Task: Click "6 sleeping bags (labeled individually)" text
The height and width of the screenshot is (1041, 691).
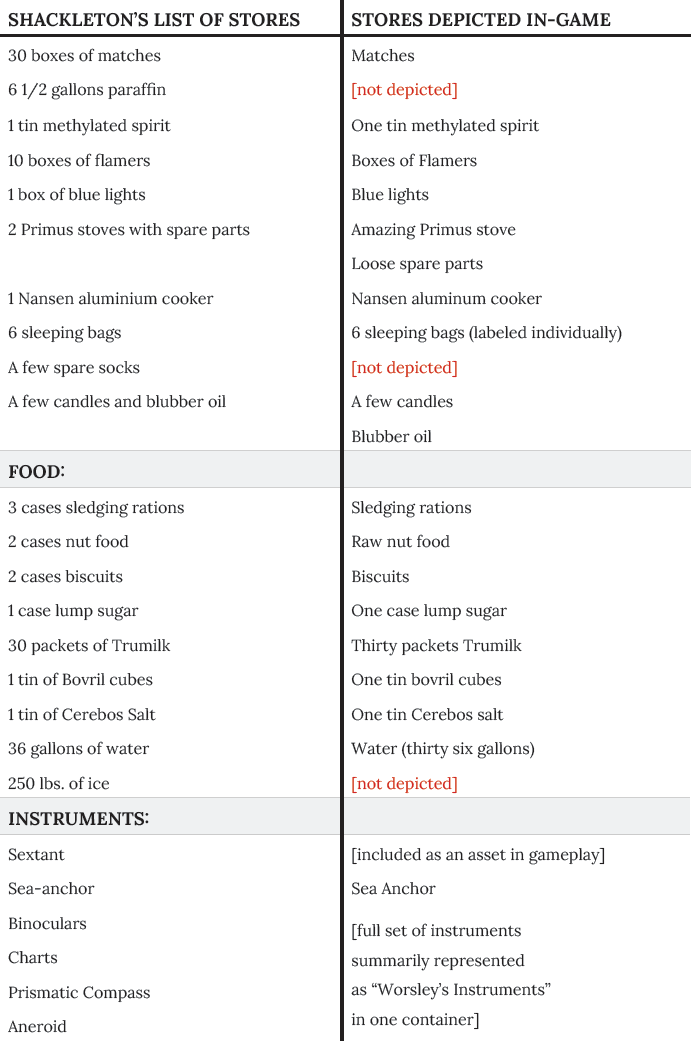Action: [x=486, y=333]
